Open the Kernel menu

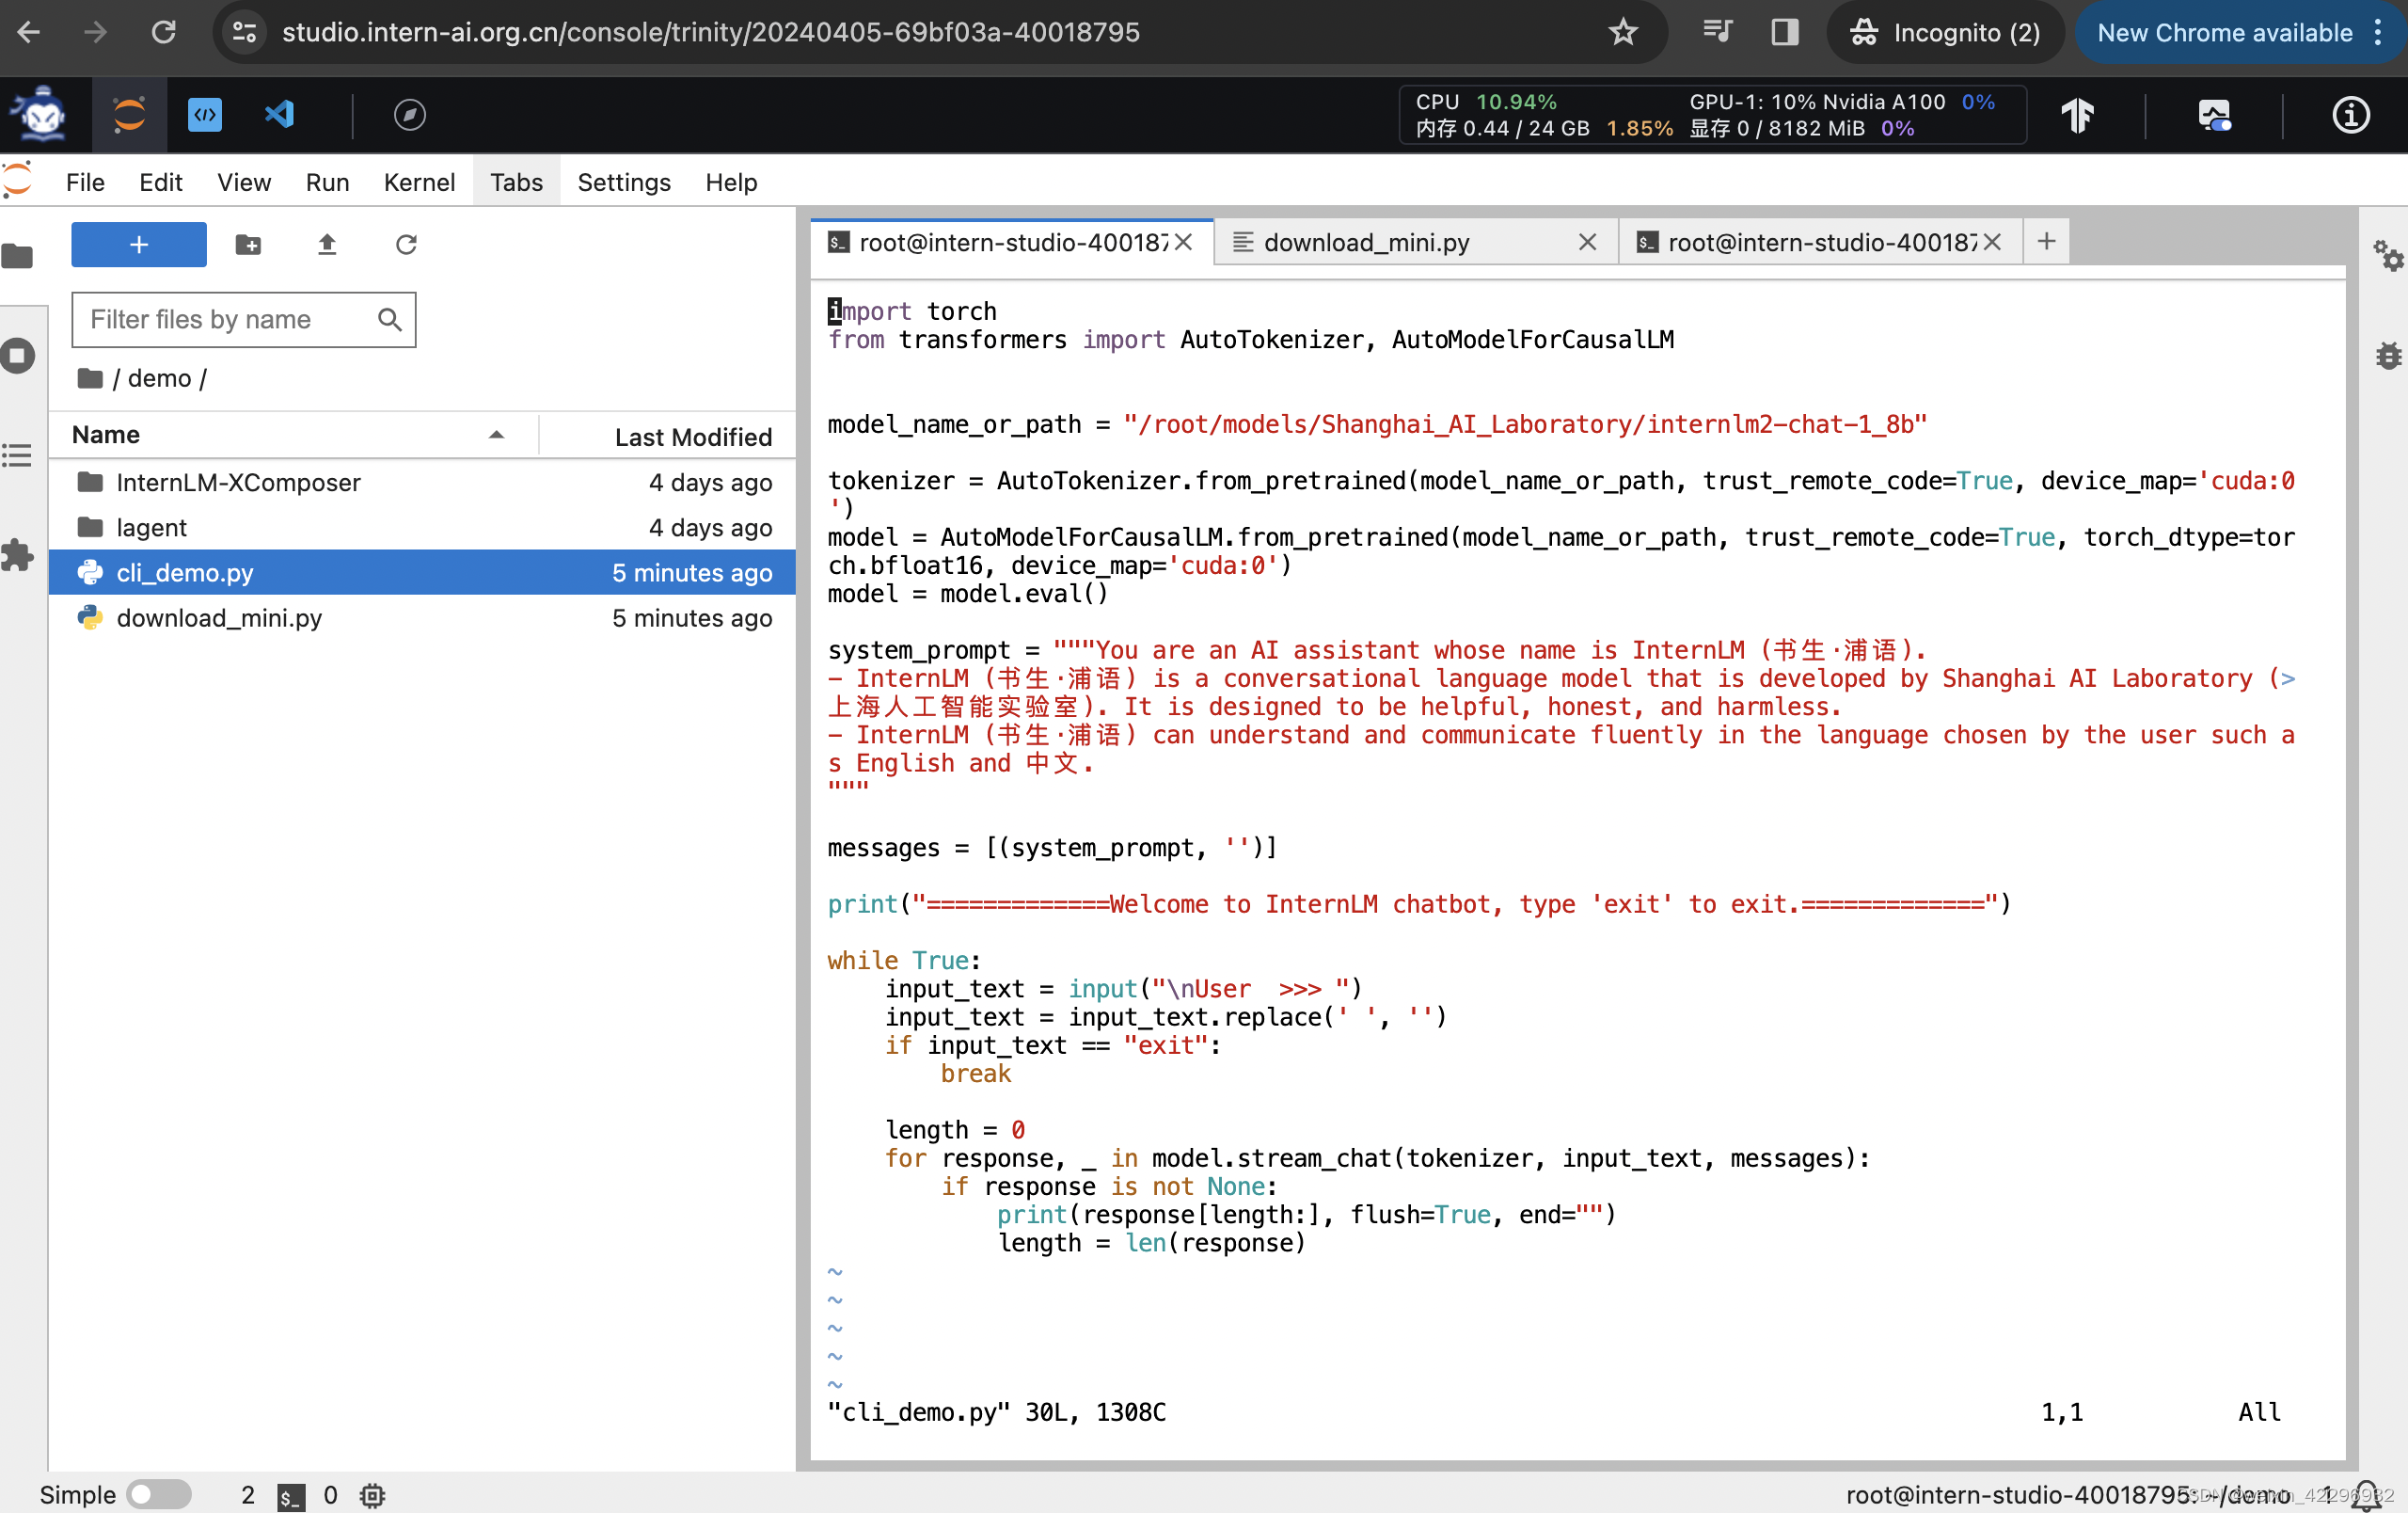[419, 182]
